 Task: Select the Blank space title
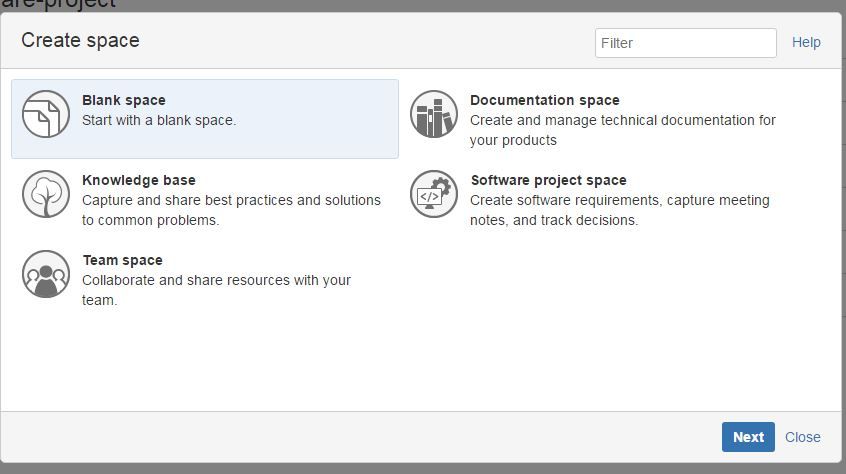click(x=124, y=100)
